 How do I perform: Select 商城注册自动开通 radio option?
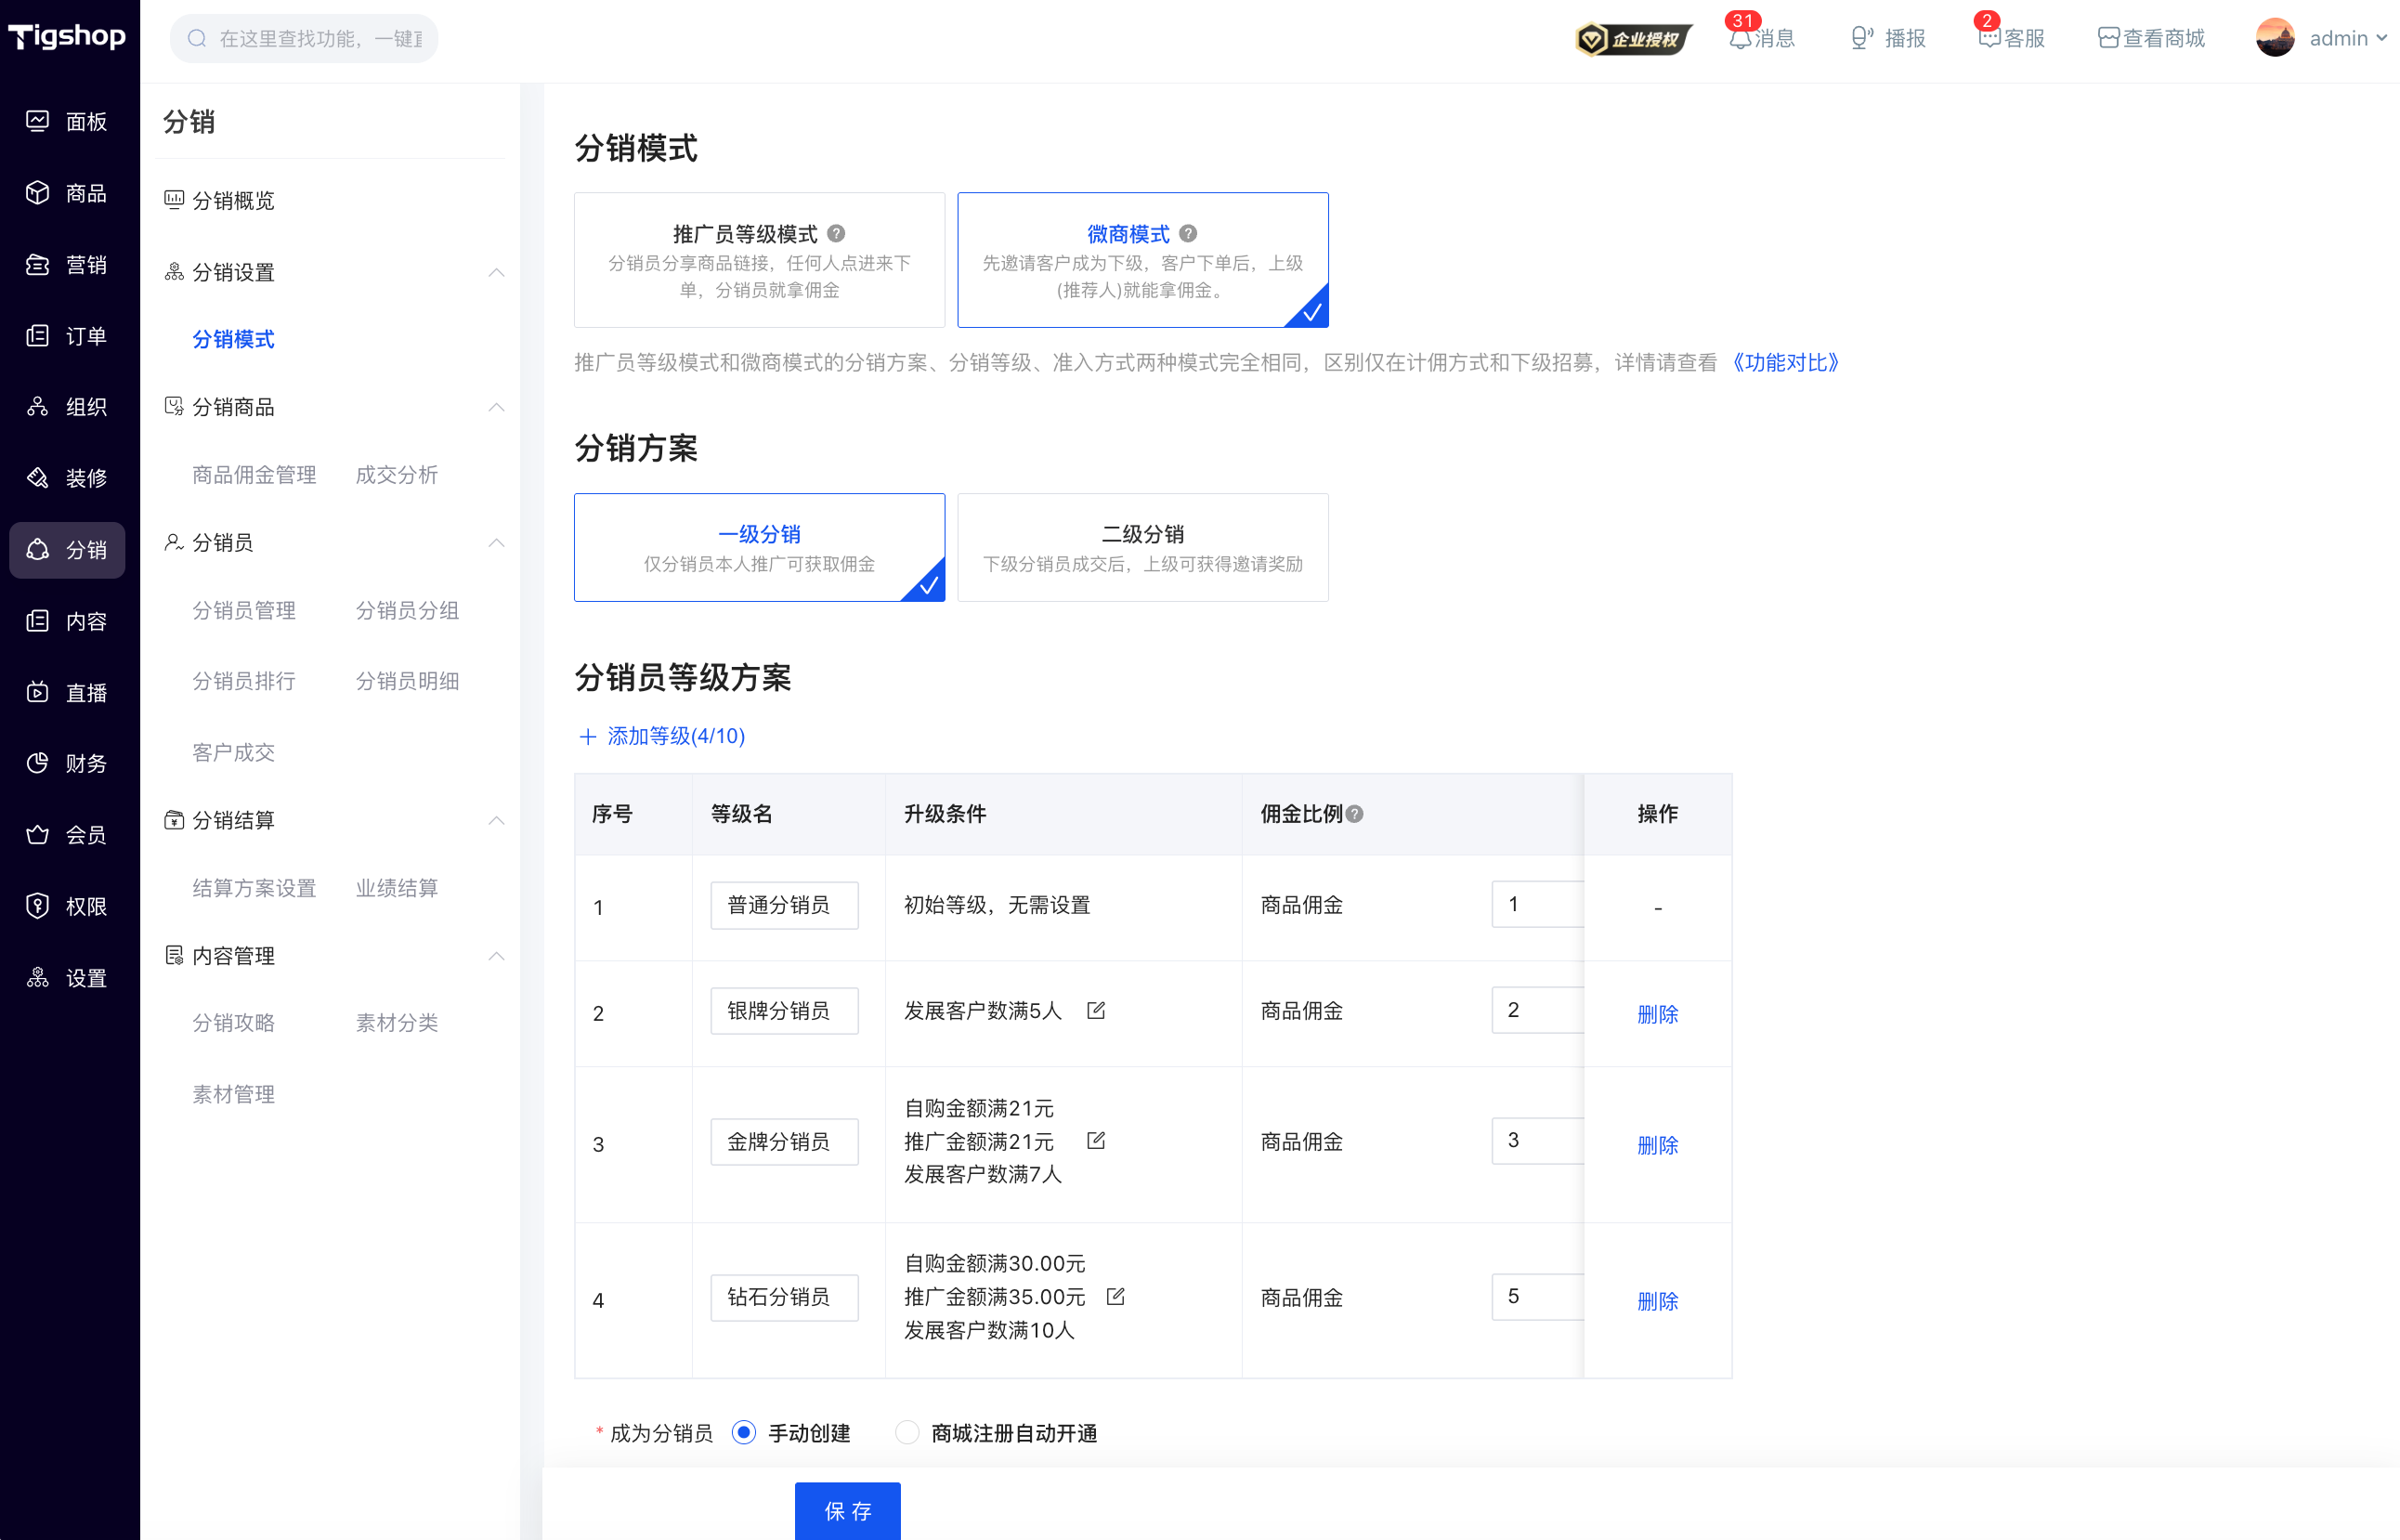point(907,1432)
